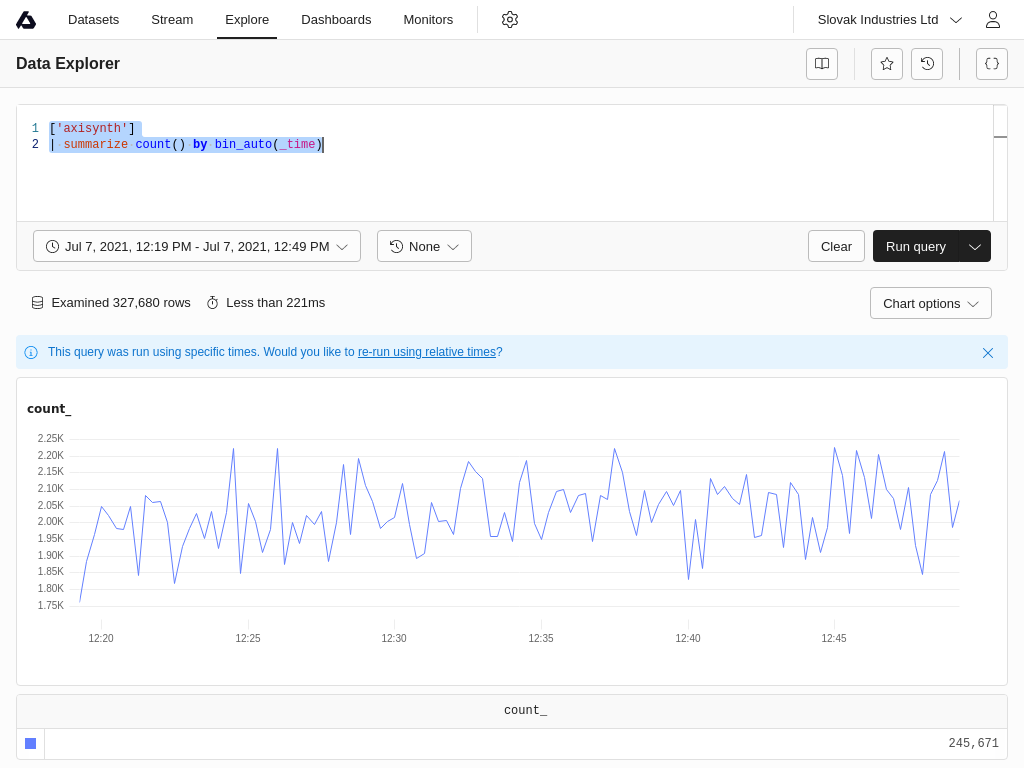Viewport: 1024px width, 768px height.
Task: Open the Dashboards tab
Action: 336,20
